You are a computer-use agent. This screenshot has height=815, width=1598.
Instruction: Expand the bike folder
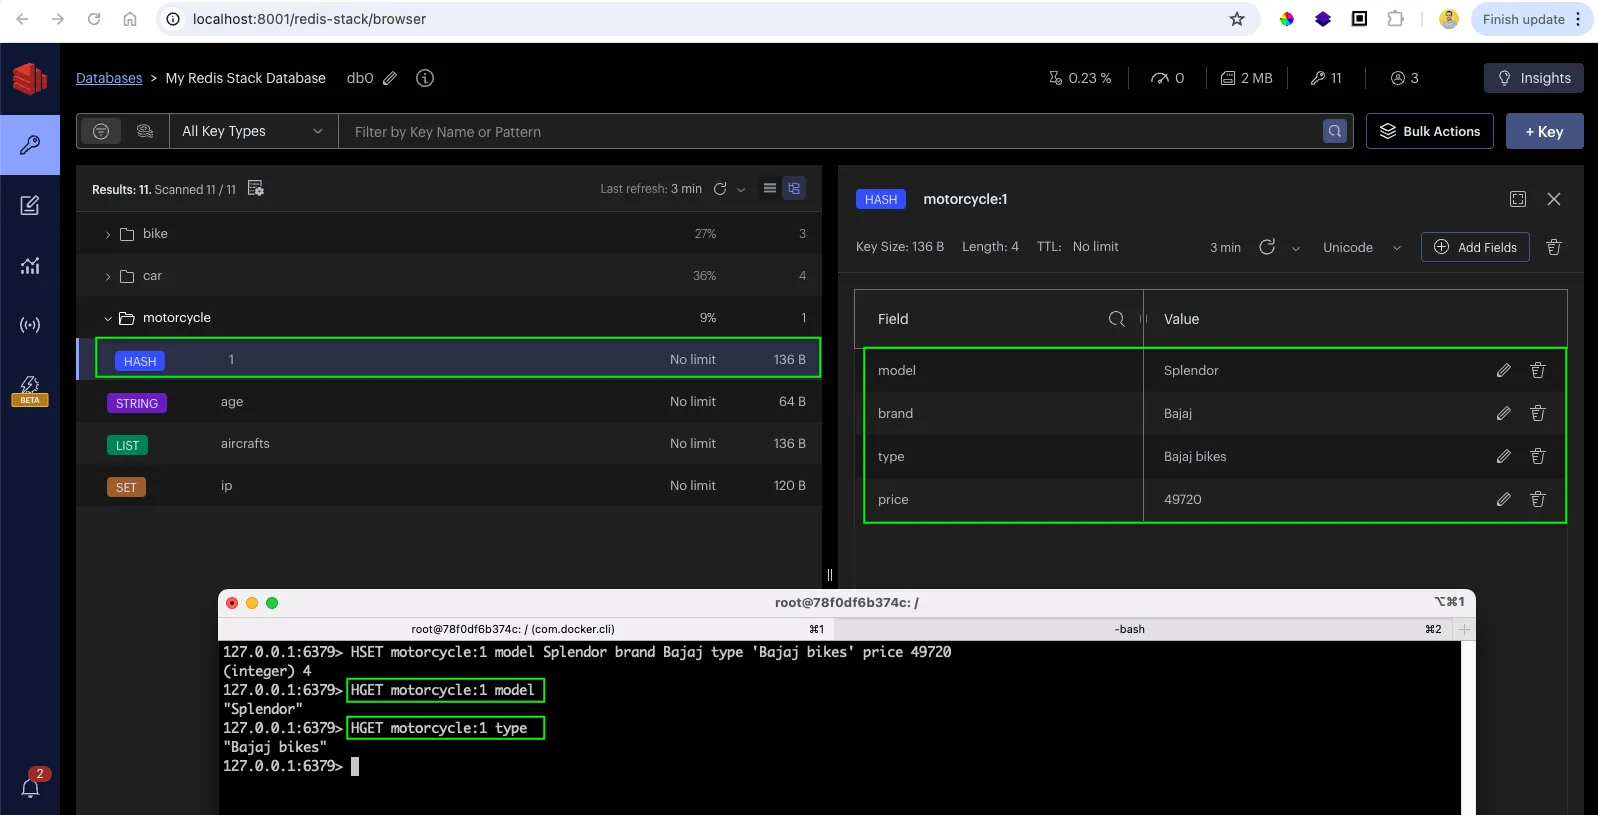(x=108, y=234)
